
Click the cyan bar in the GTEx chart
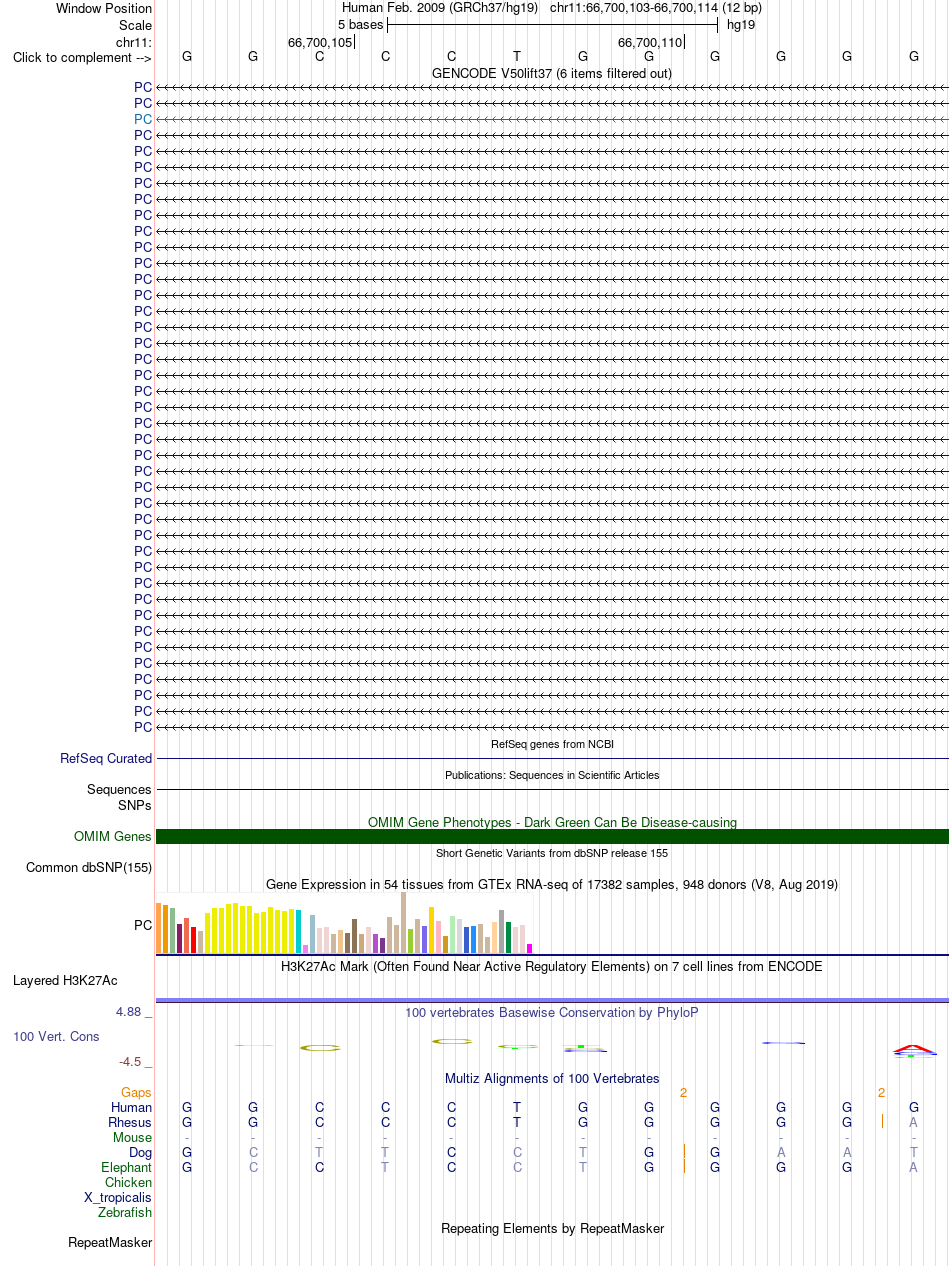tap(298, 931)
